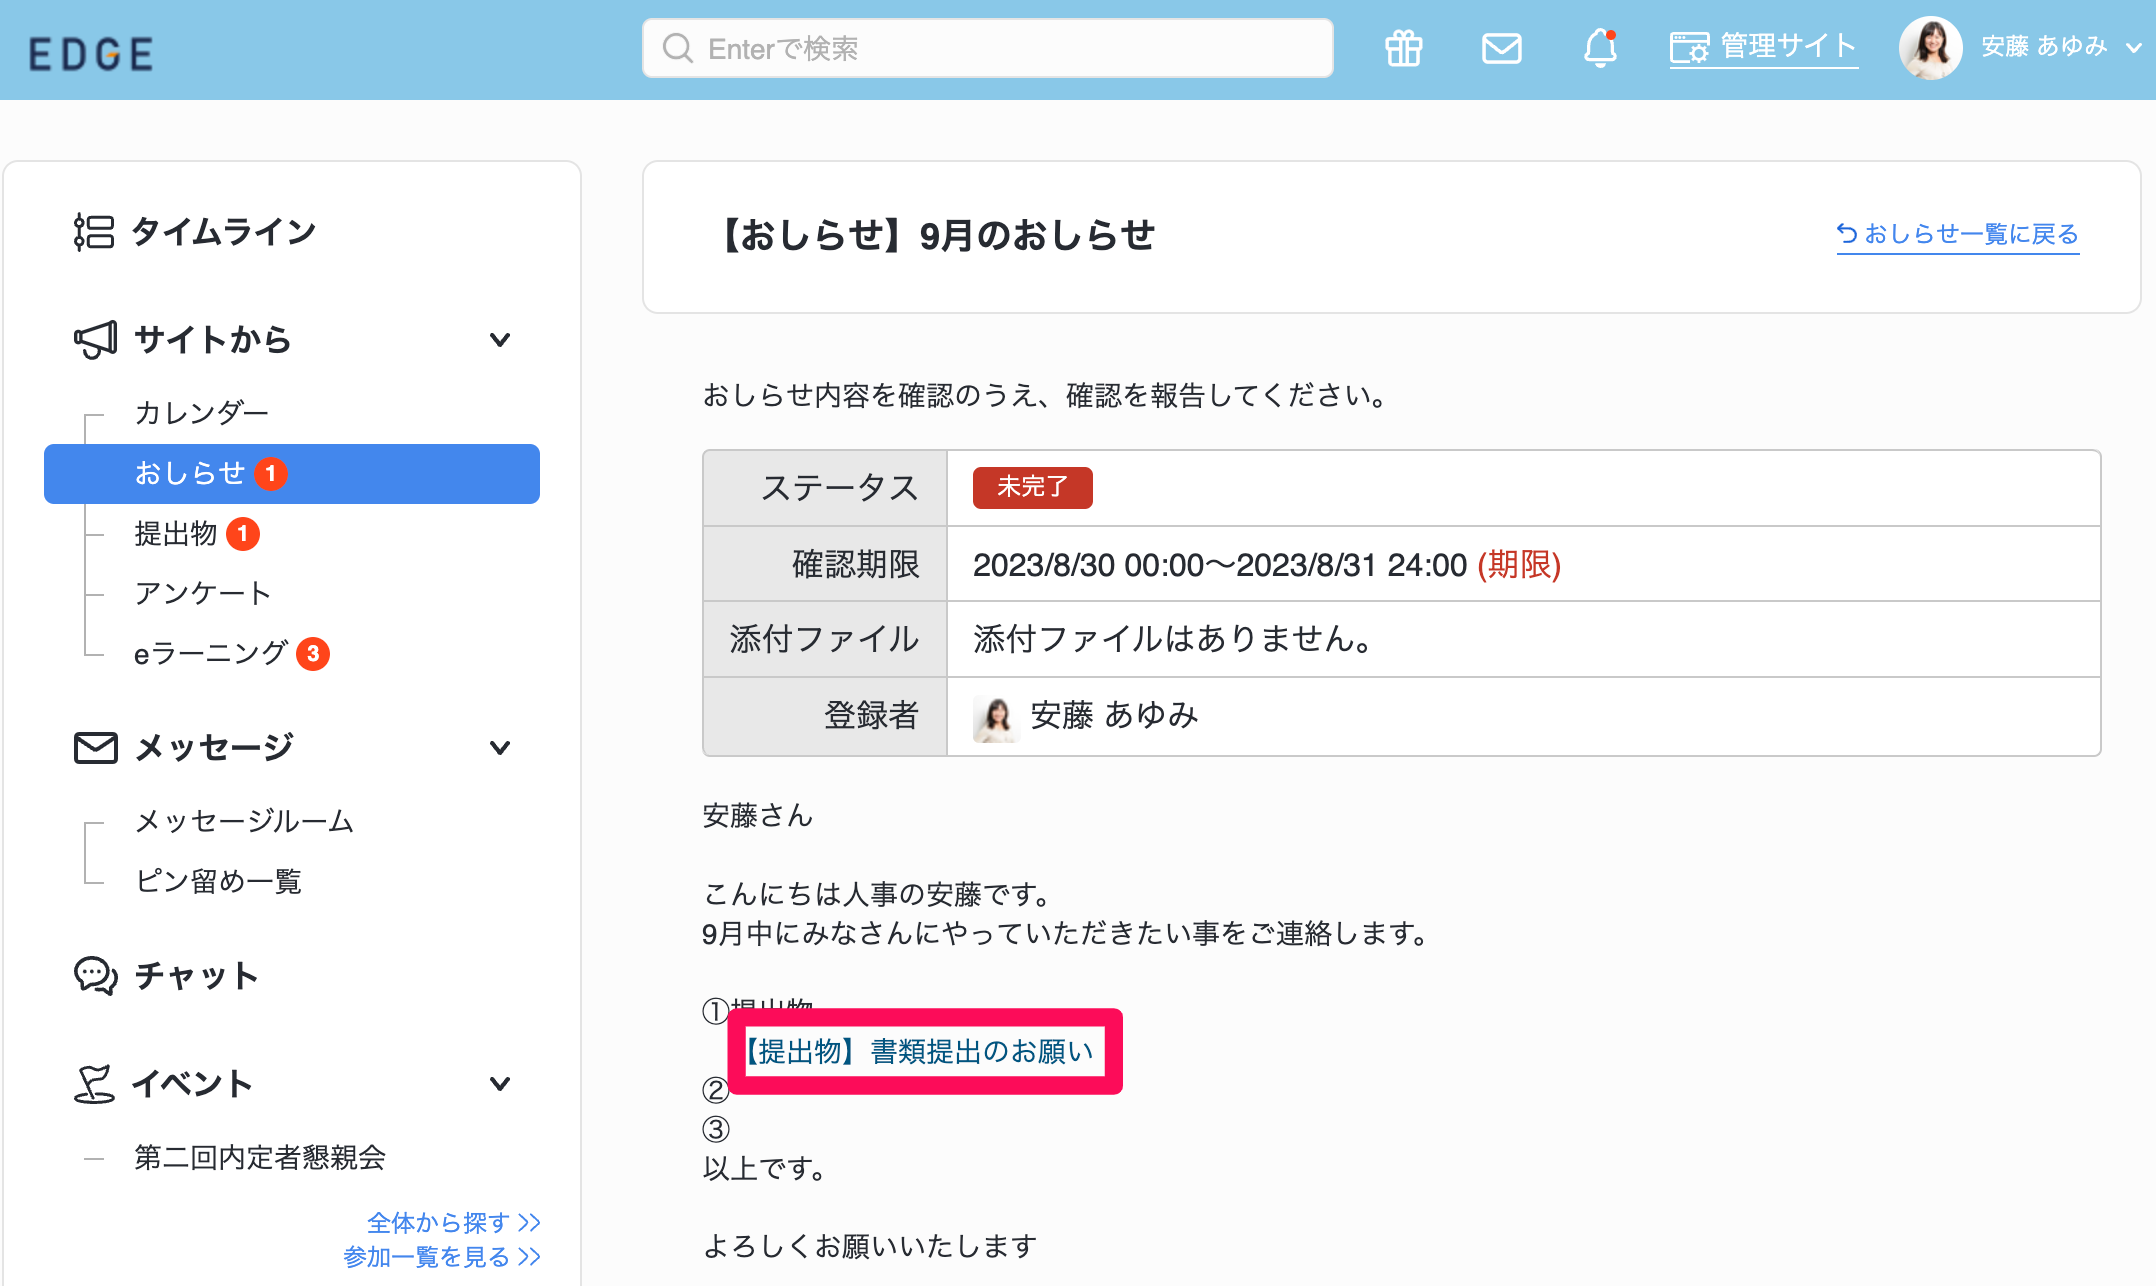The image size is (2156, 1286).
Task: Click the 【おしらせ】9月のおしらせ title
Action: [936, 236]
